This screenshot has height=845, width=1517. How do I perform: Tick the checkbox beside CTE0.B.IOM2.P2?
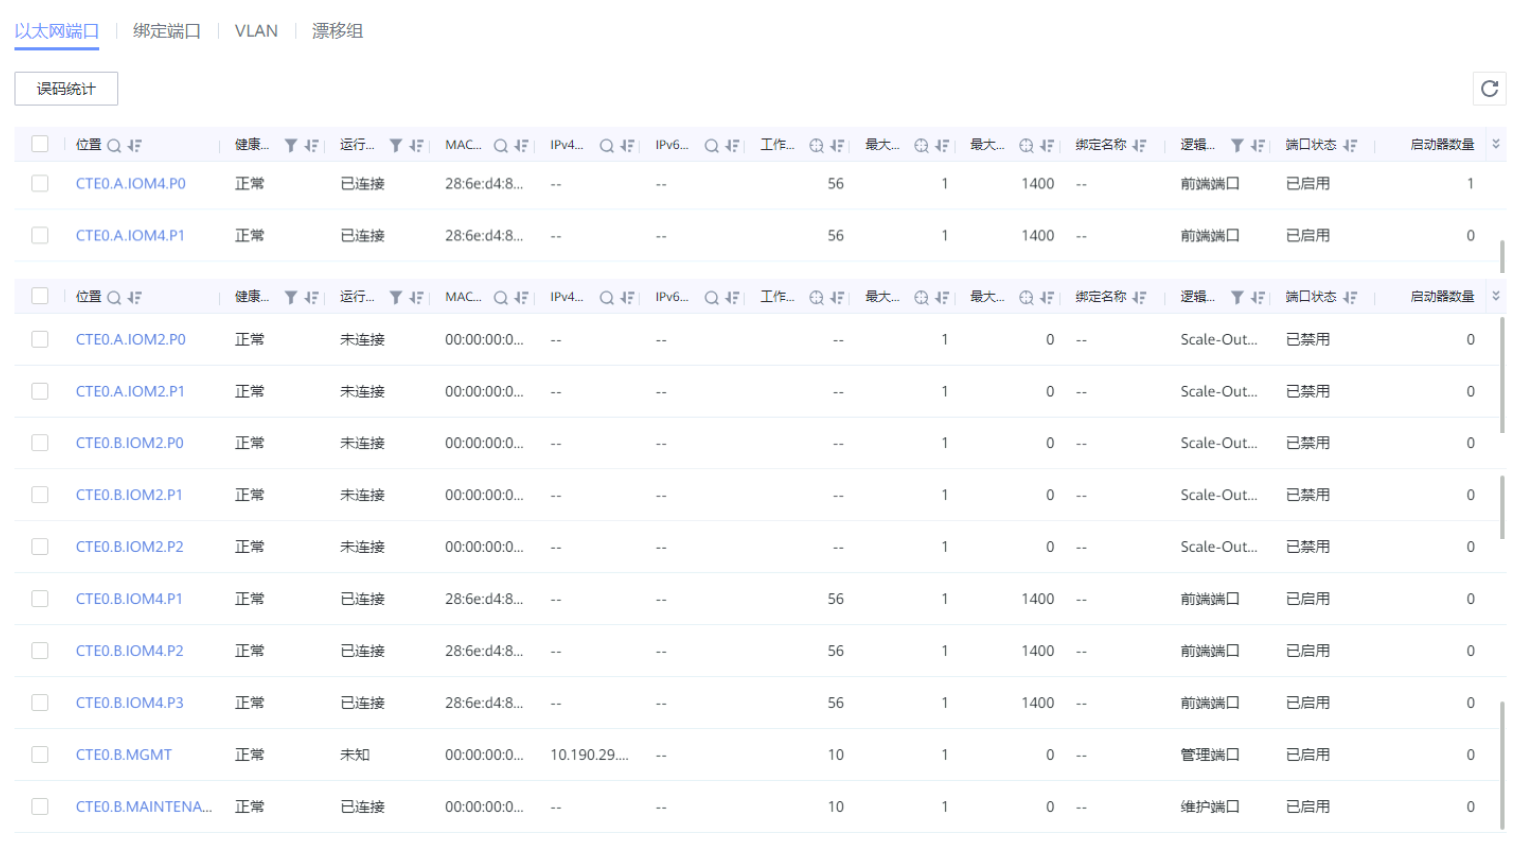[x=40, y=547]
